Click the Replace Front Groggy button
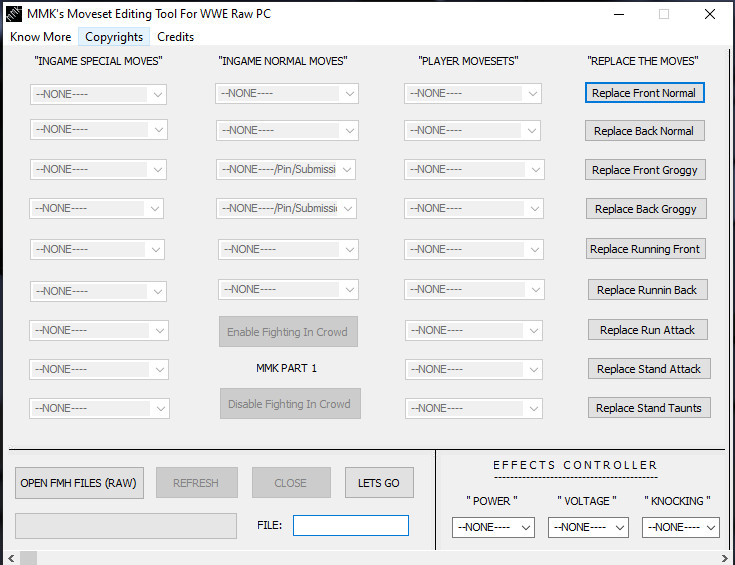Image resolution: width=735 pixels, height=565 pixels. [x=645, y=170]
